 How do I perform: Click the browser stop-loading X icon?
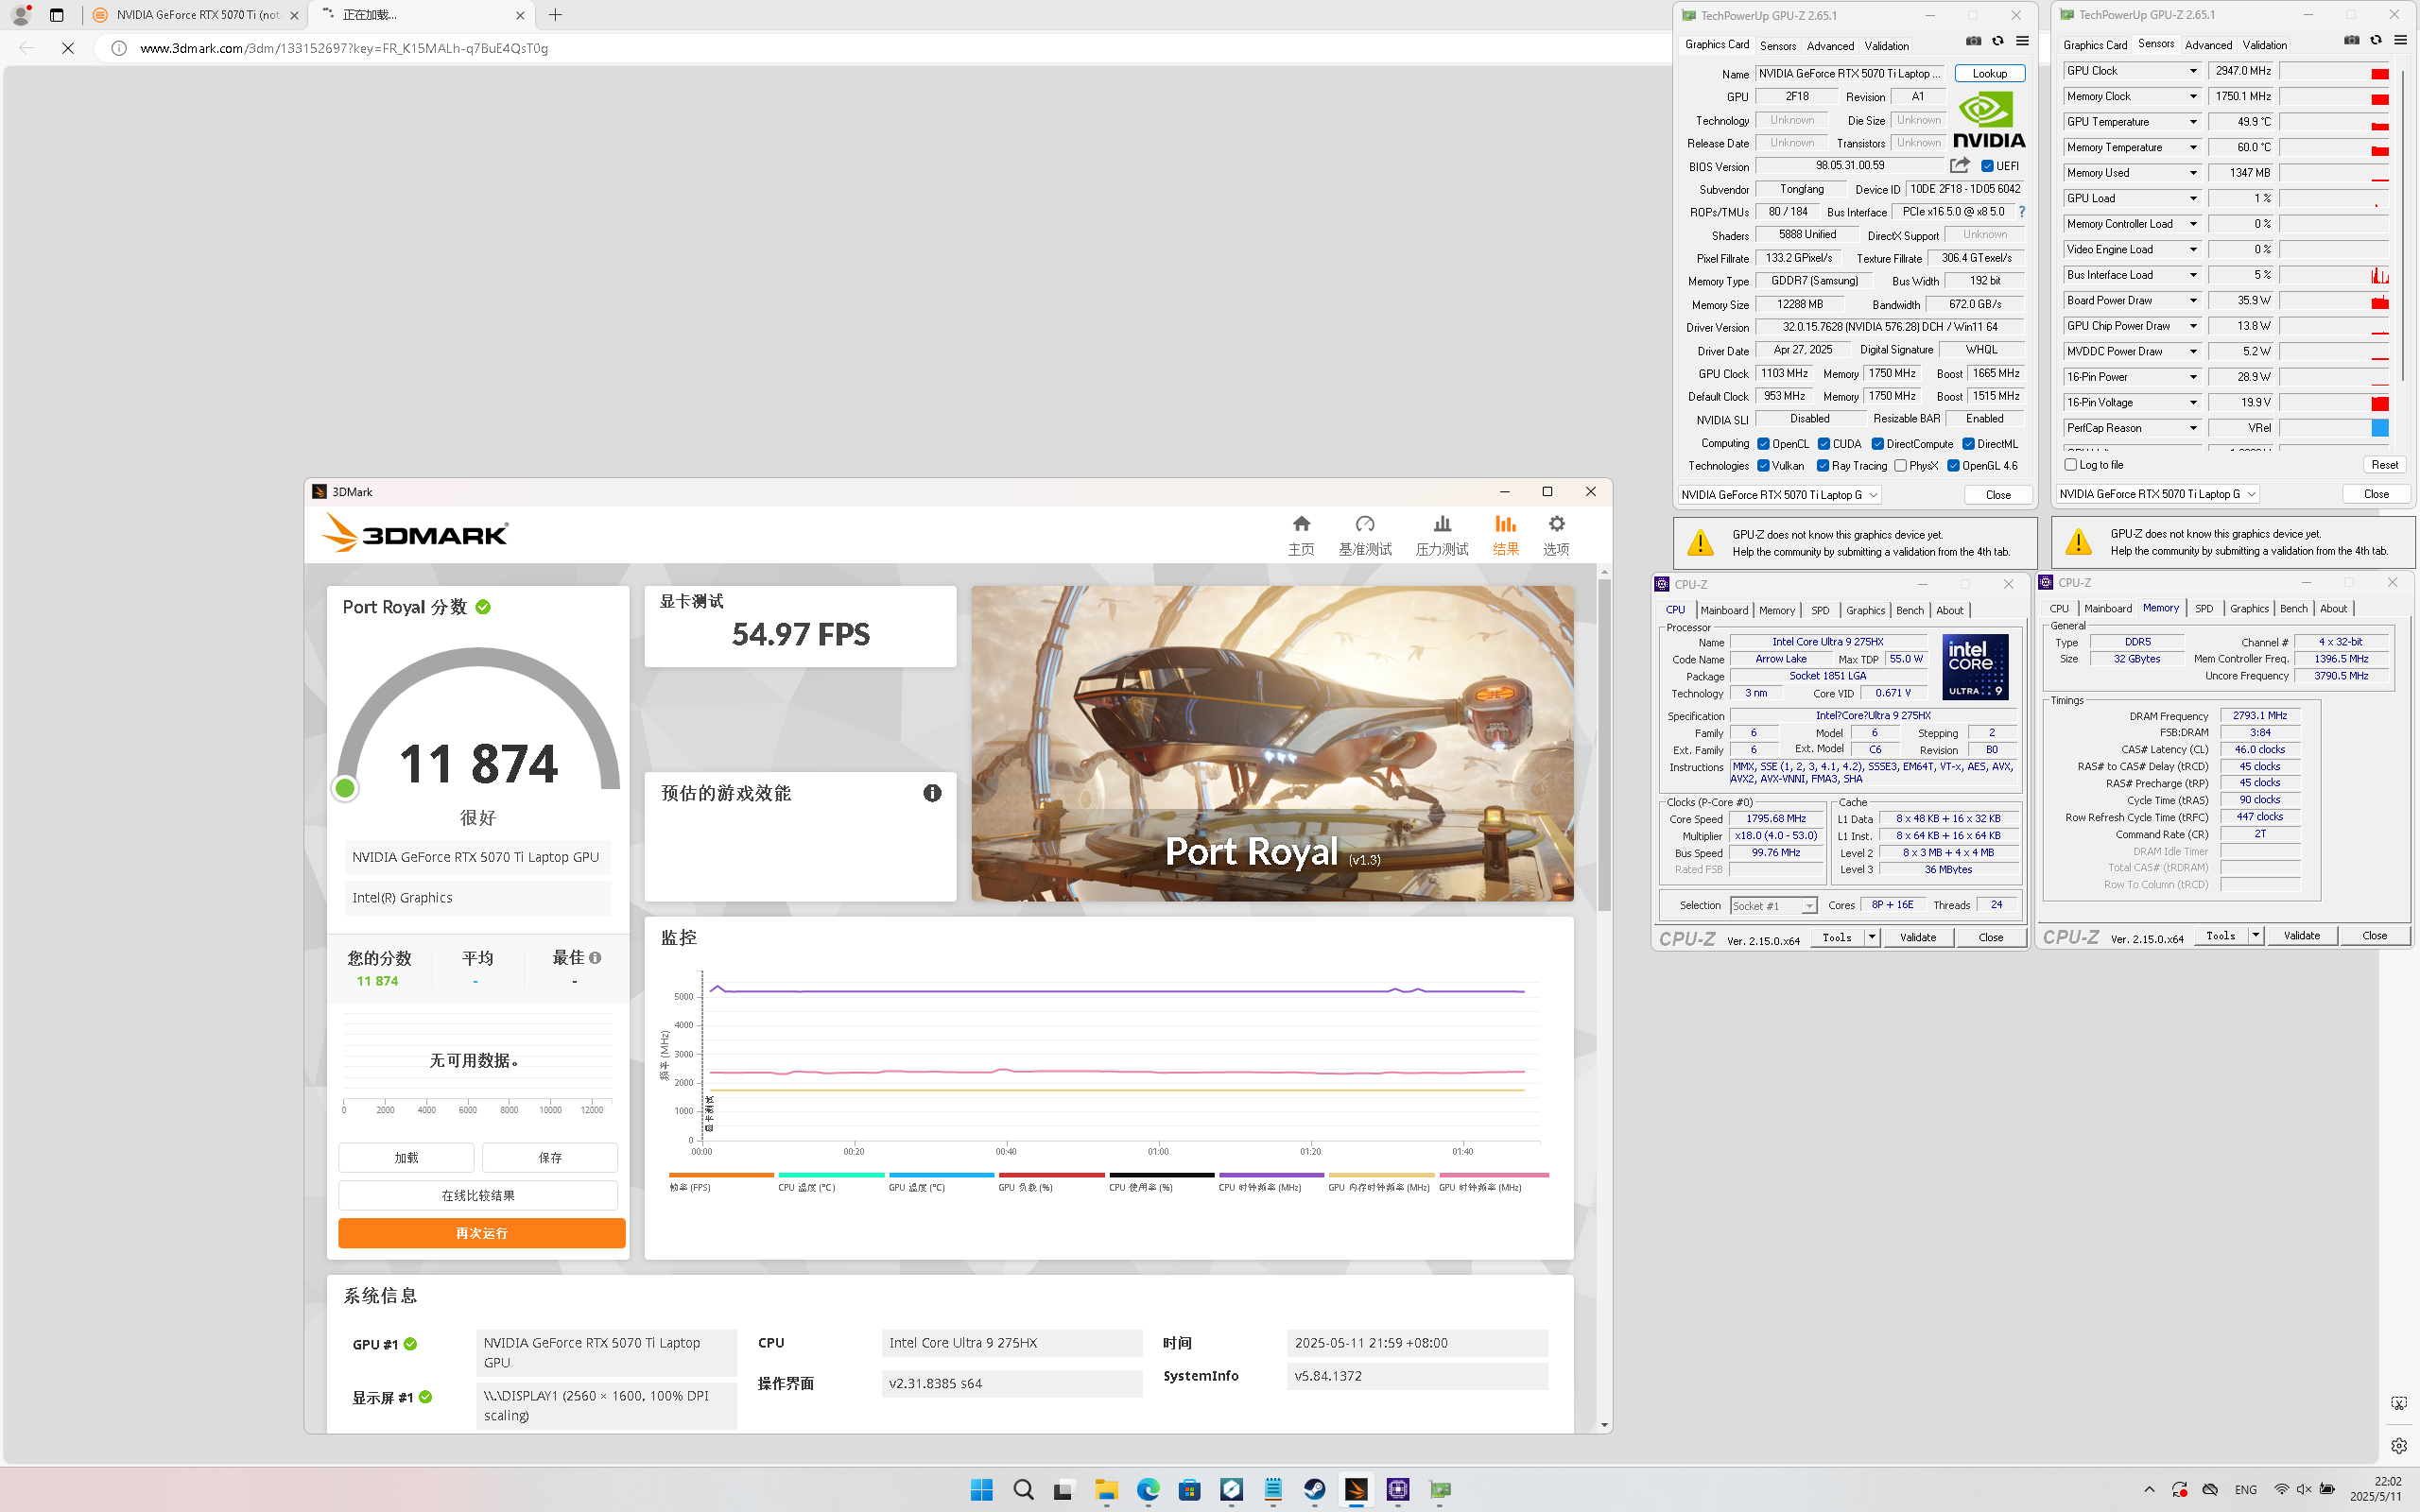point(68,48)
